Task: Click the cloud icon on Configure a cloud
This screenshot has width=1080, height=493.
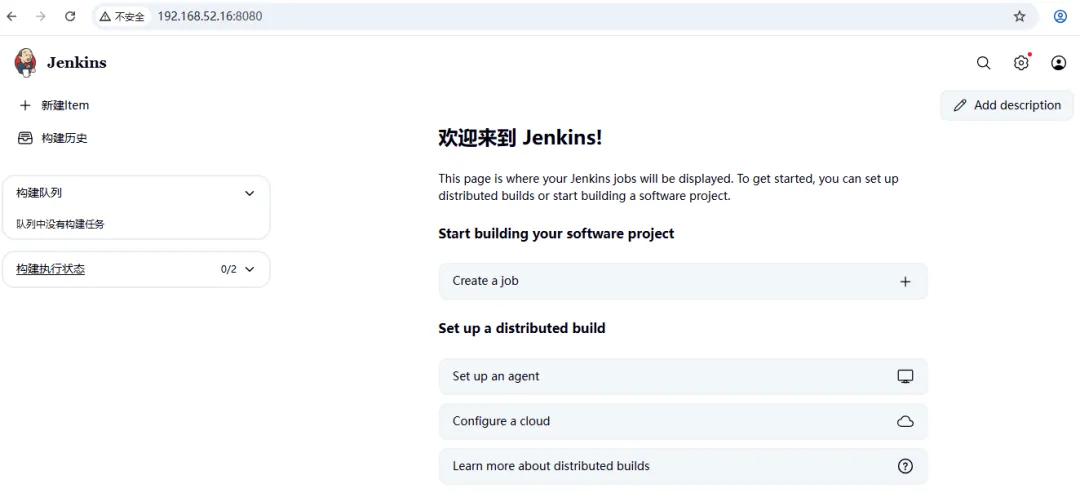Action: (x=905, y=421)
